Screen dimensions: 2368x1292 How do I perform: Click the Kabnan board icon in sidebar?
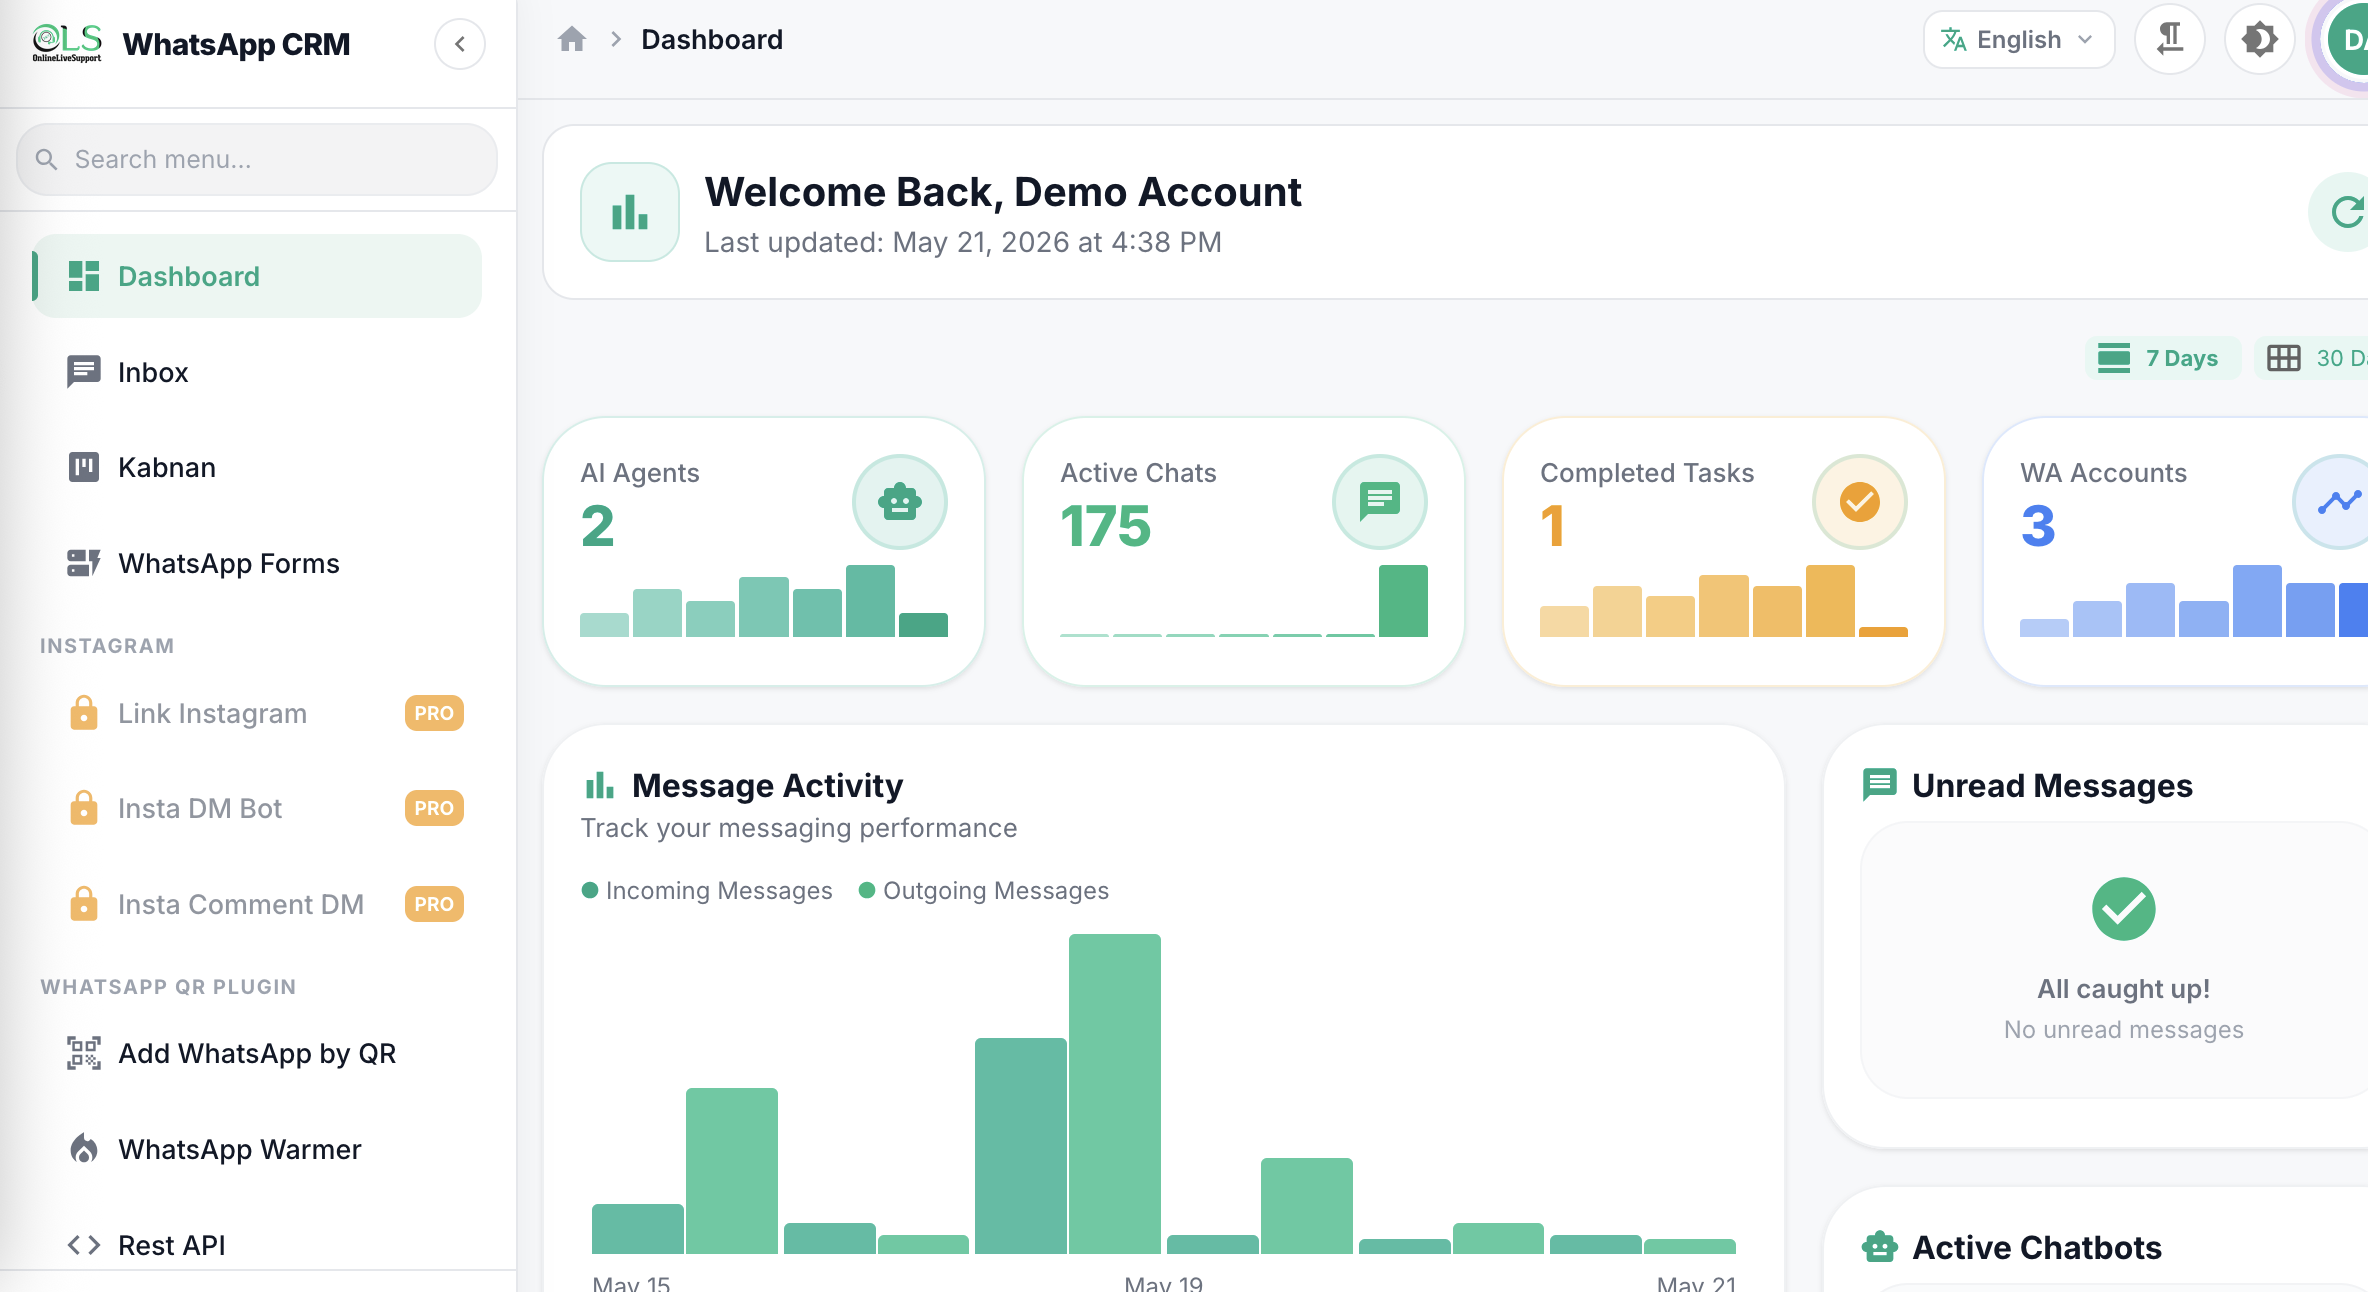[x=84, y=467]
